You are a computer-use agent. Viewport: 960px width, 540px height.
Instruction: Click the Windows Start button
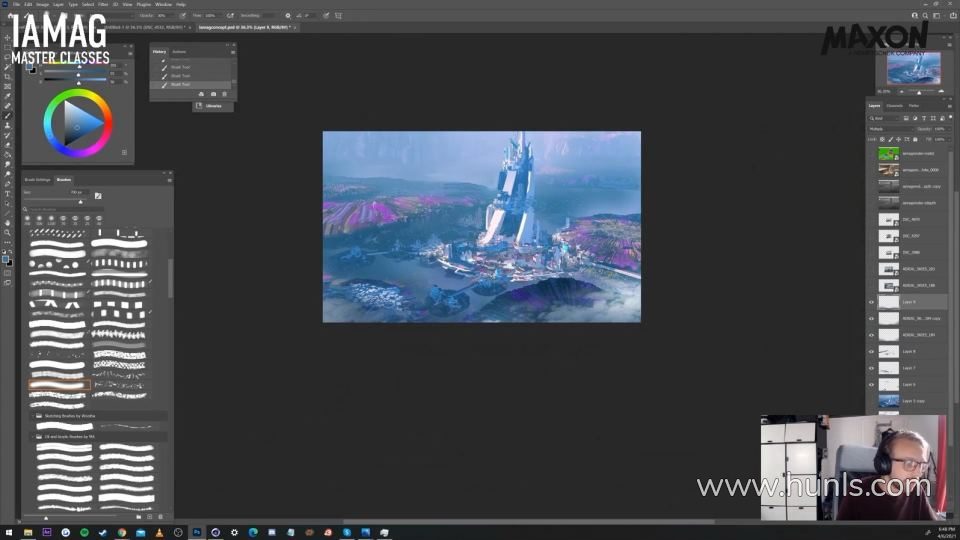(x=9, y=533)
